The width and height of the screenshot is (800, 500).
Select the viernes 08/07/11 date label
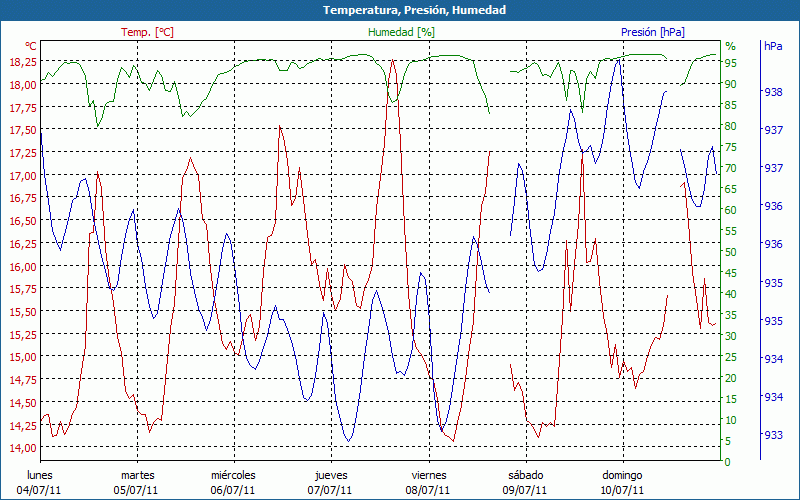pyautogui.click(x=428, y=482)
